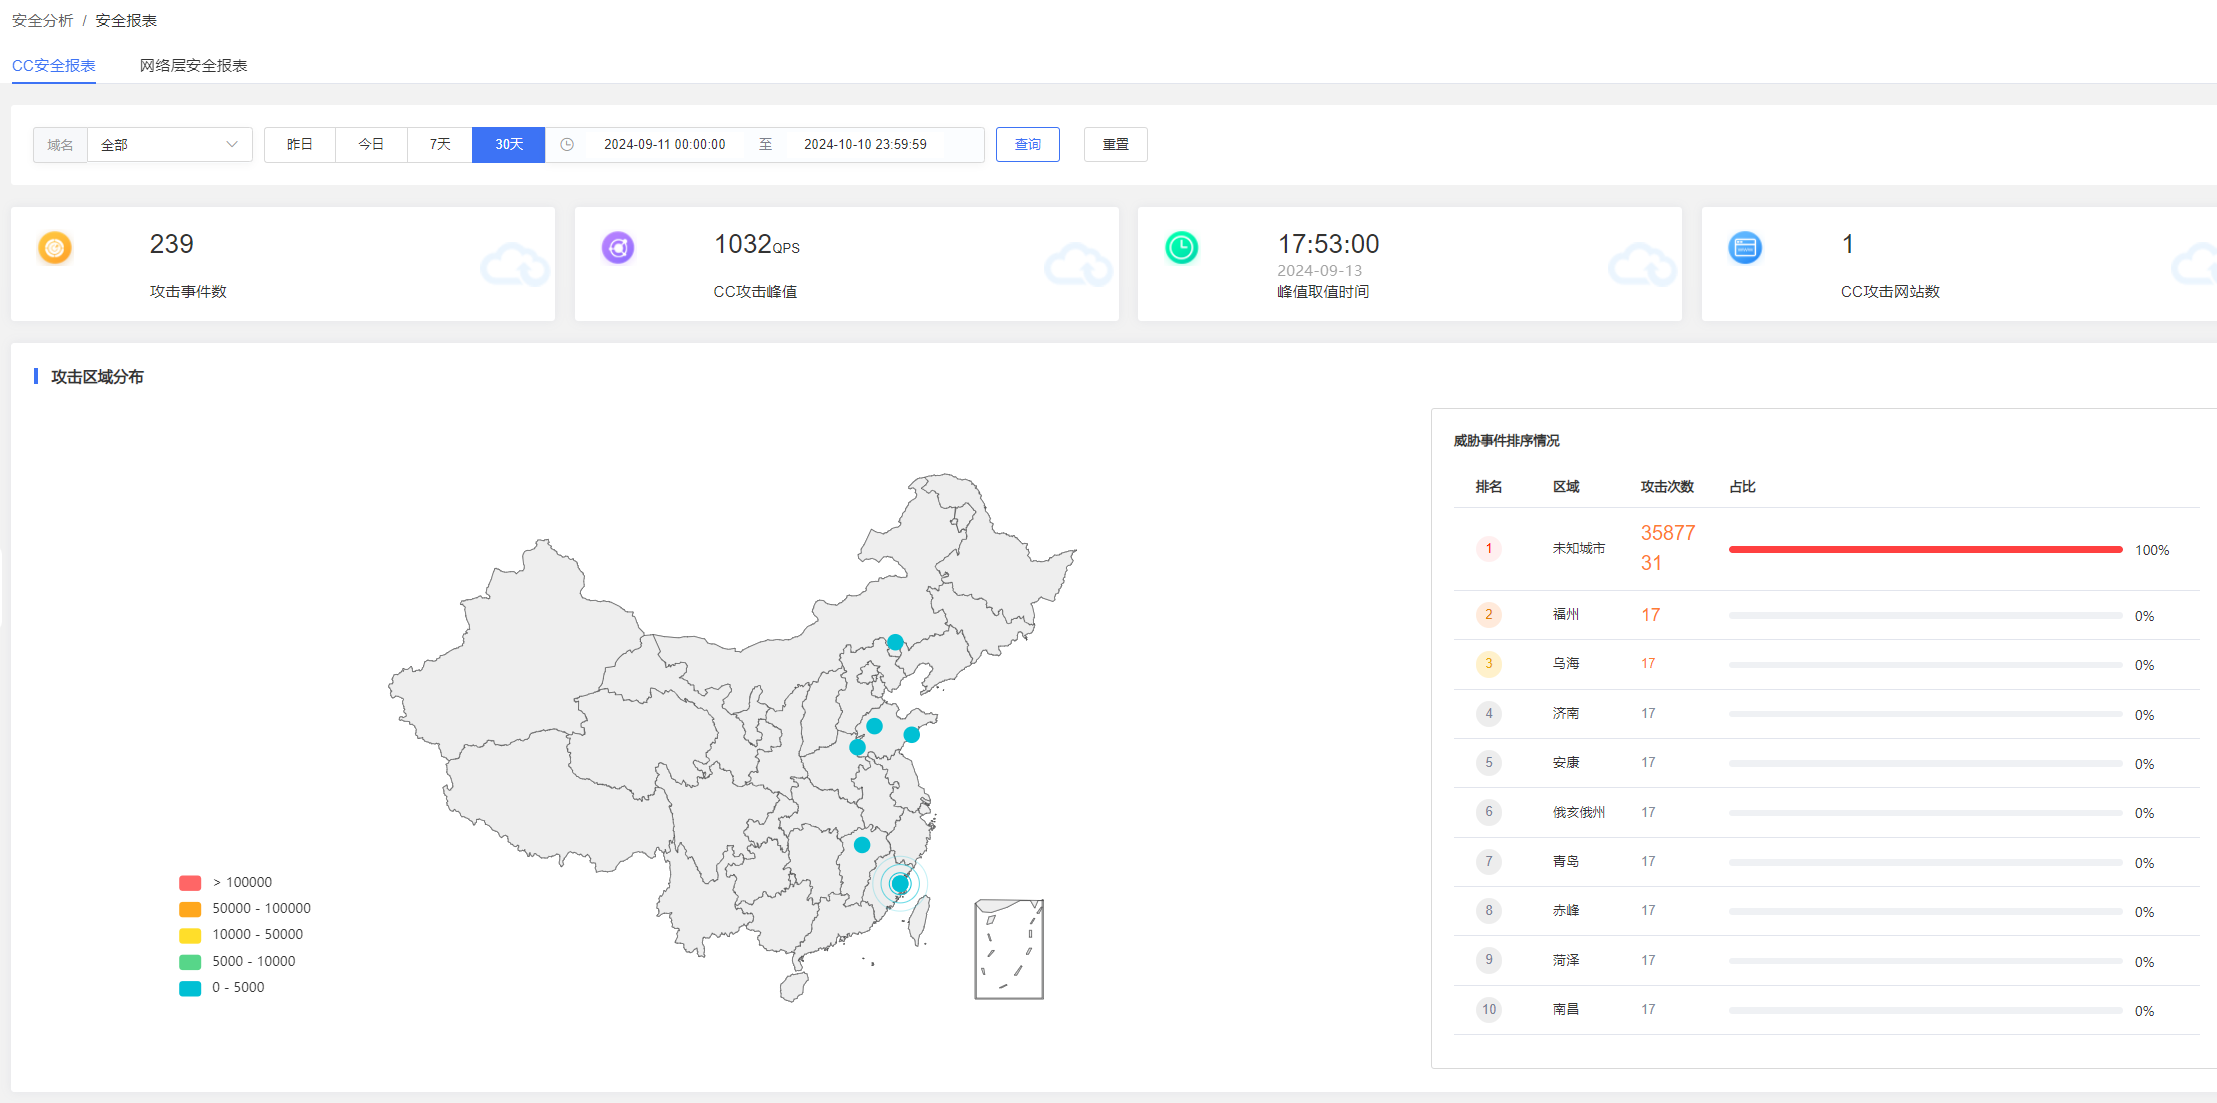Click the rank 2 badge for 福州
The image size is (2217, 1103).
click(1489, 614)
